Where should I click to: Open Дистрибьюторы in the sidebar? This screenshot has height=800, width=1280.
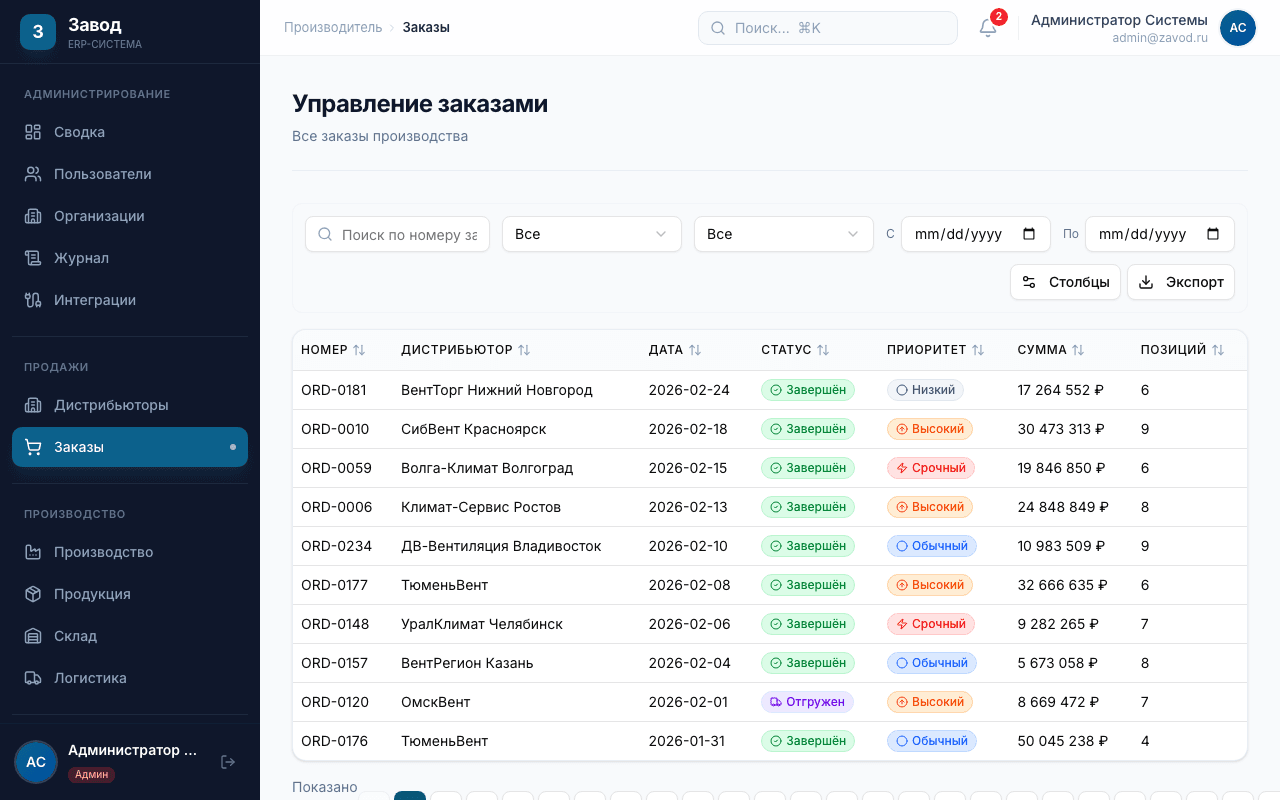coord(111,405)
